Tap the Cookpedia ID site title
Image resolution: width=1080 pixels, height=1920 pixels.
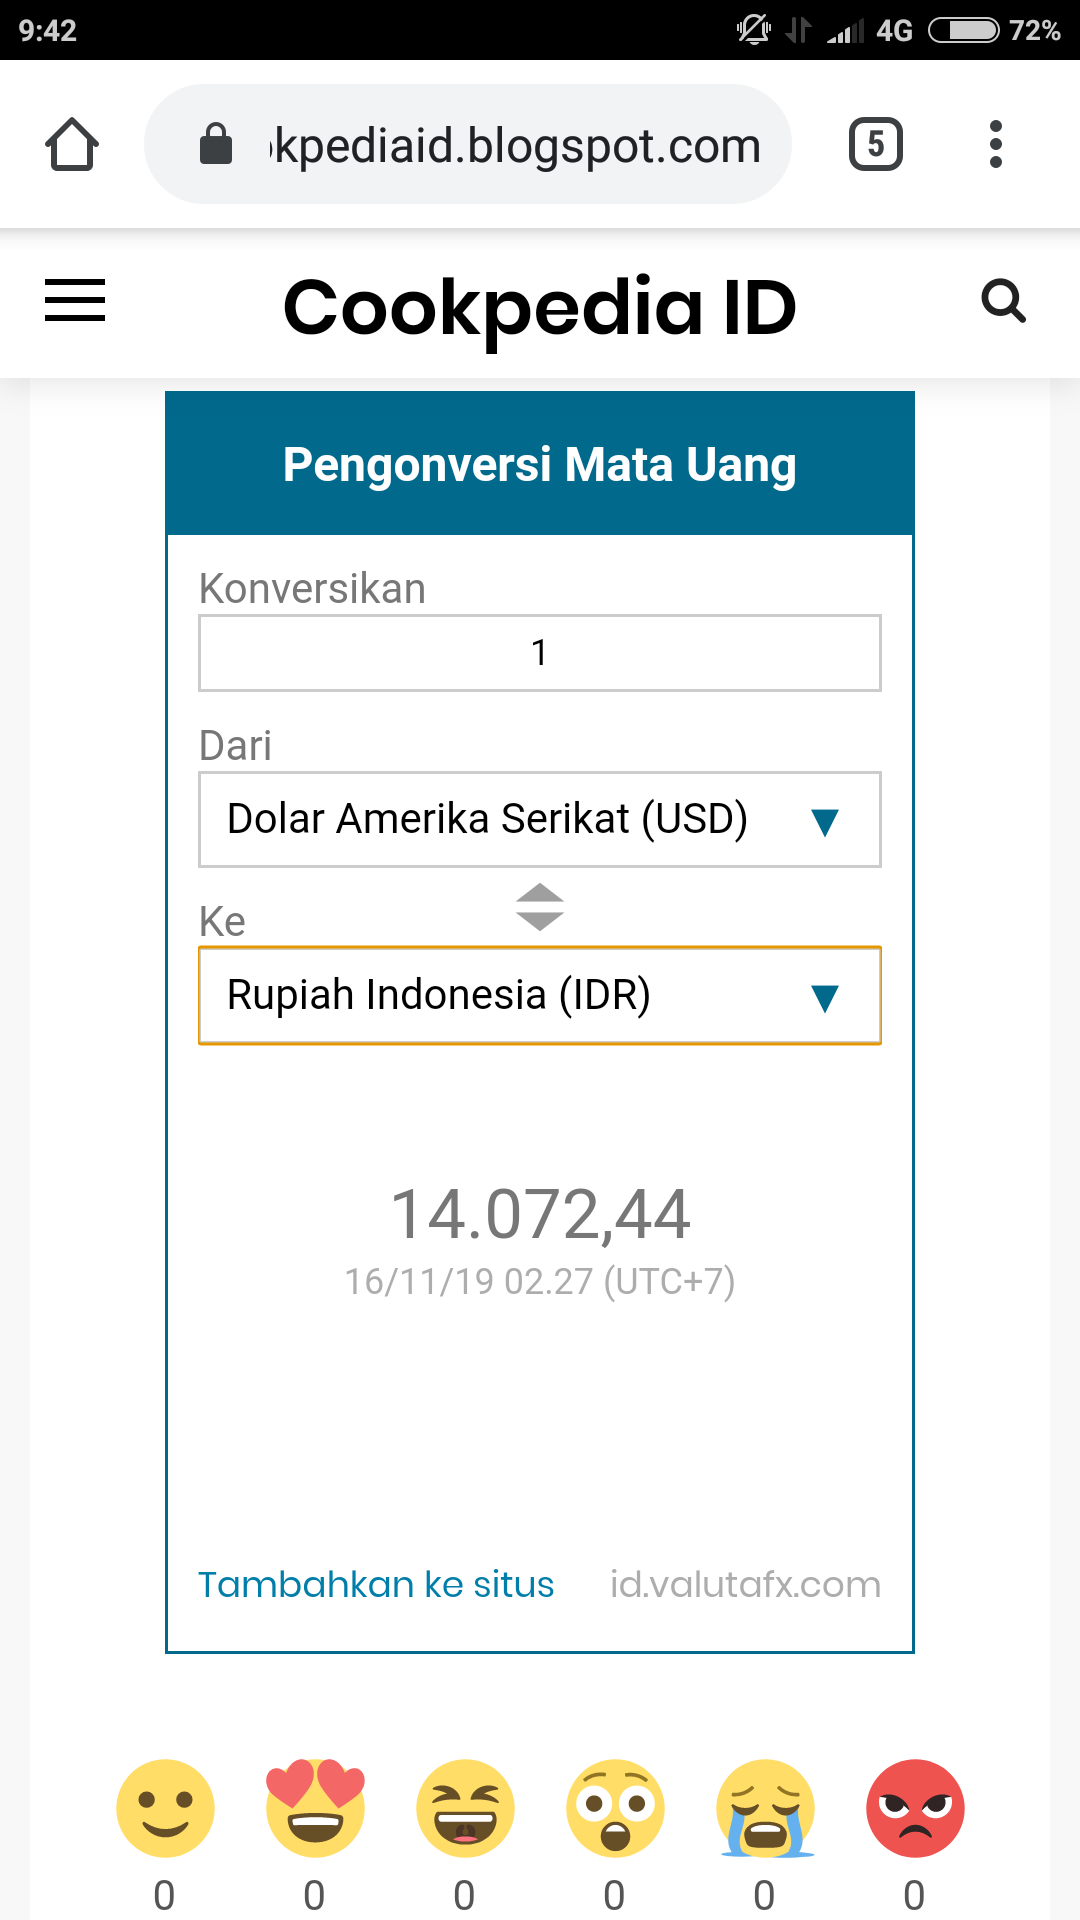click(540, 307)
